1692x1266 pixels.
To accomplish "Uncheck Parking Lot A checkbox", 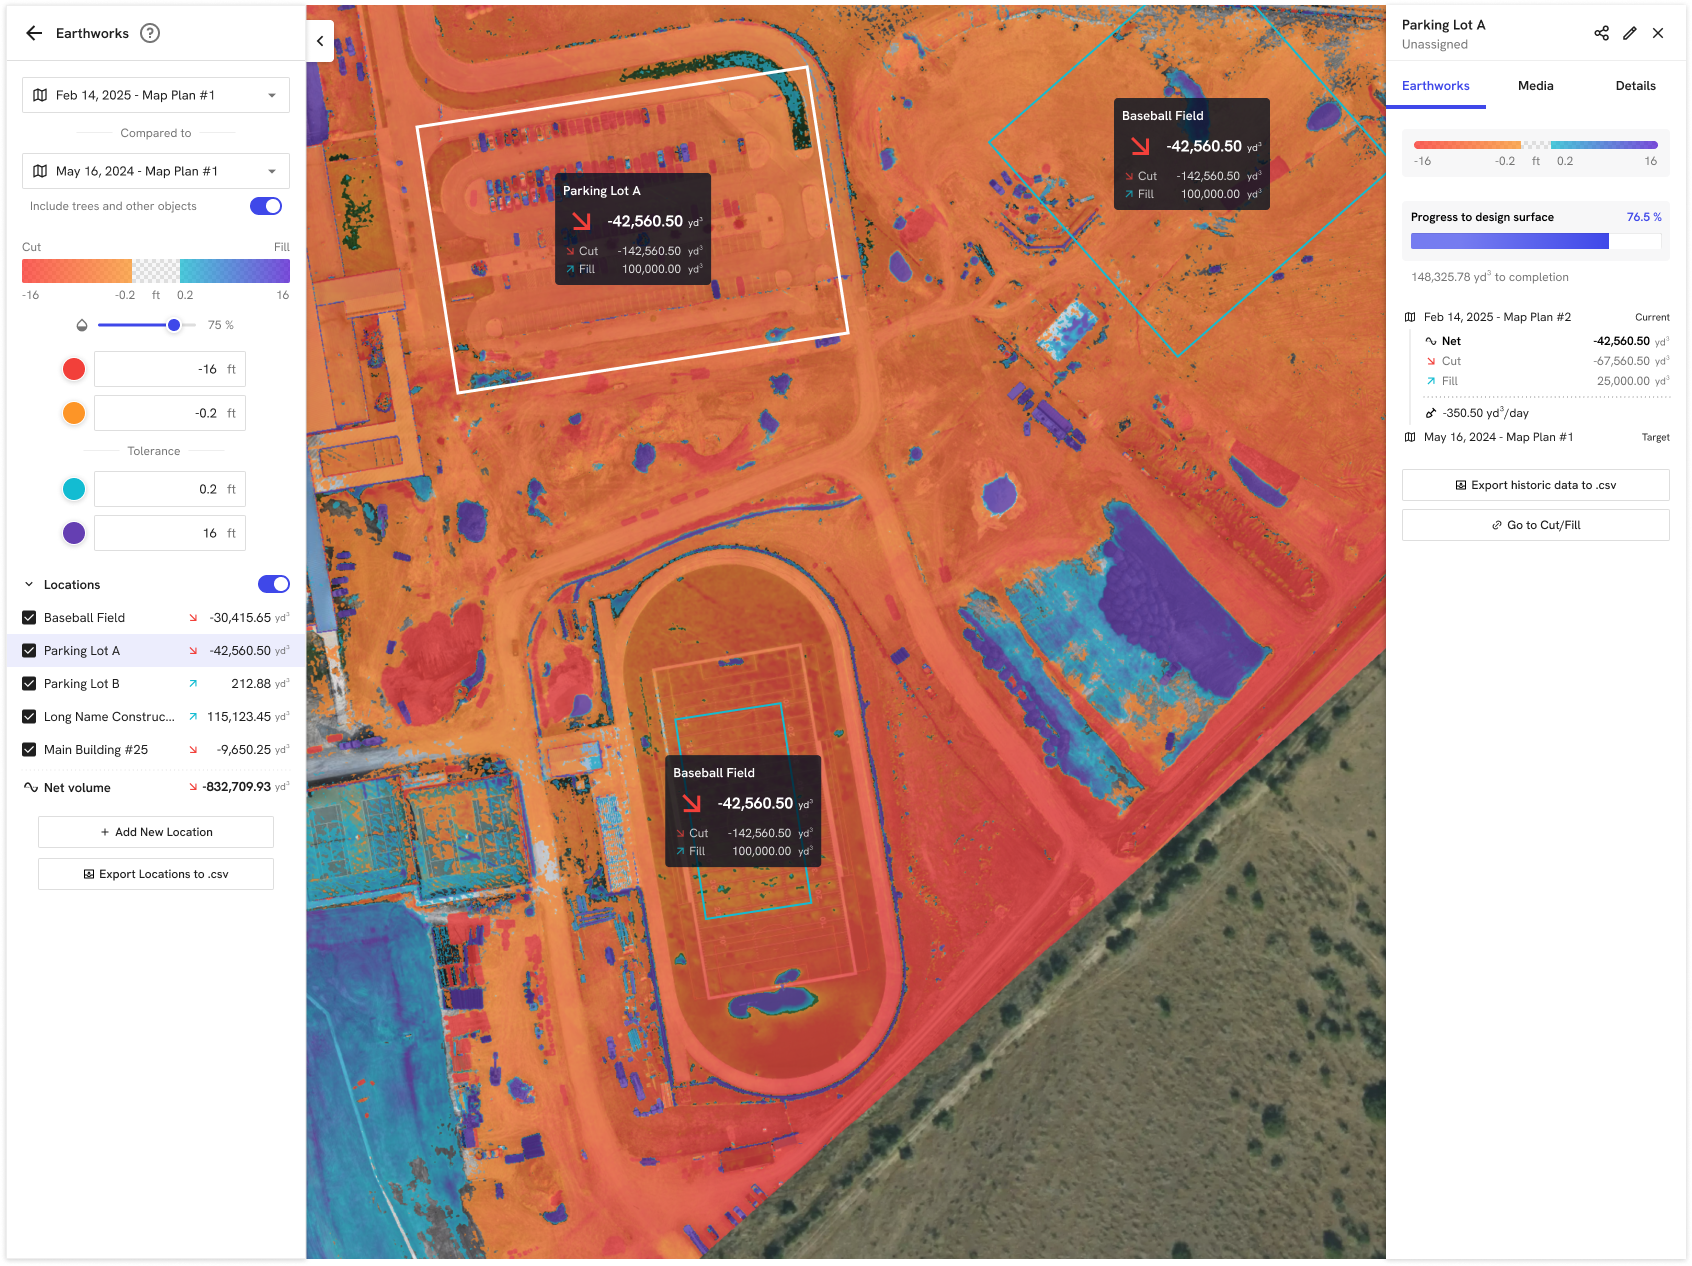I will (x=29, y=651).
